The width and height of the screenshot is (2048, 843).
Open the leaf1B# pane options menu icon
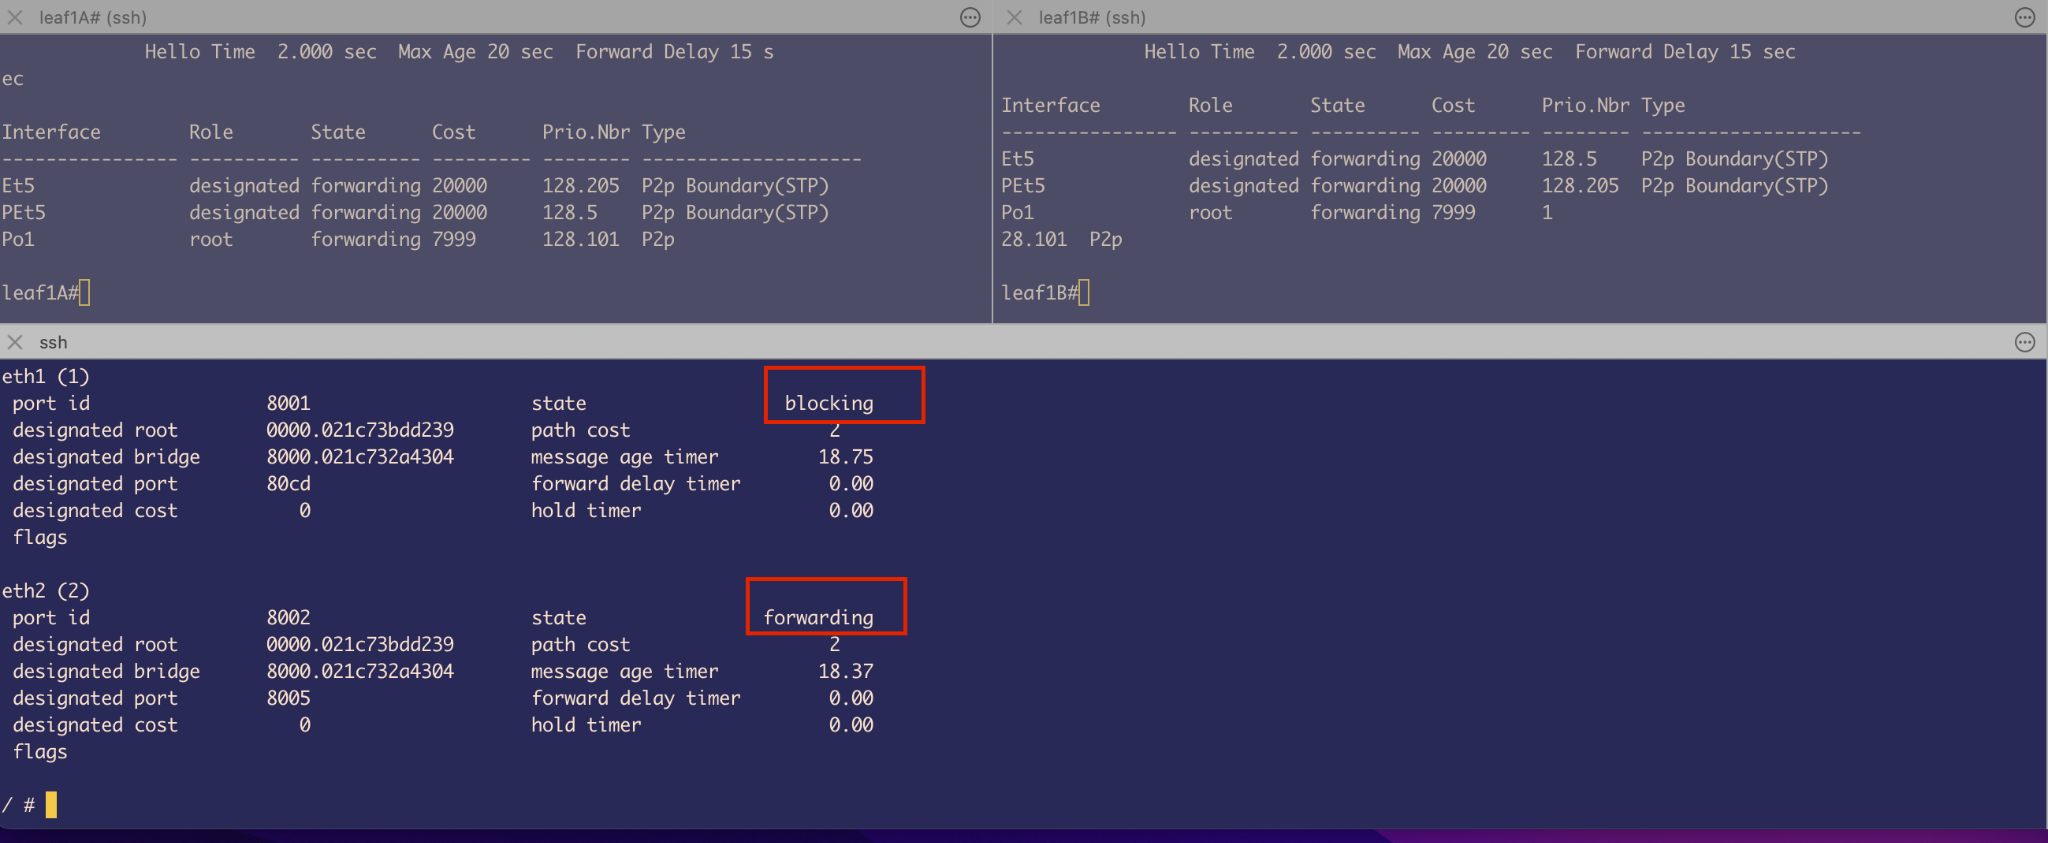click(2025, 17)
